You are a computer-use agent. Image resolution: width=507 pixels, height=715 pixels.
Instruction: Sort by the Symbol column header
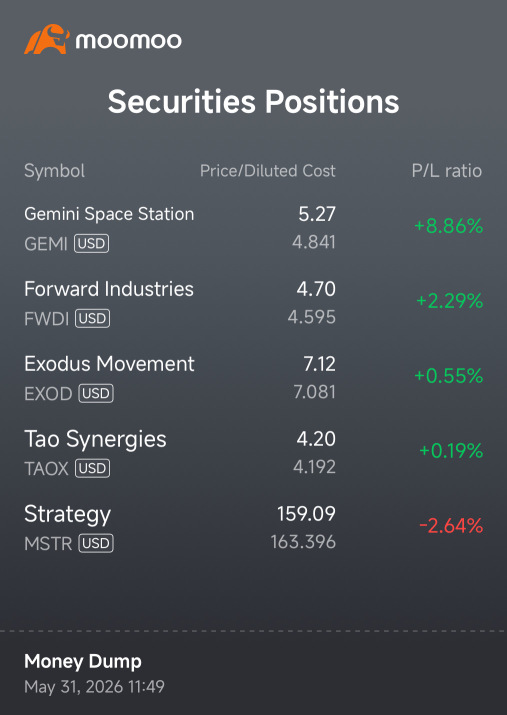[54, 171]
